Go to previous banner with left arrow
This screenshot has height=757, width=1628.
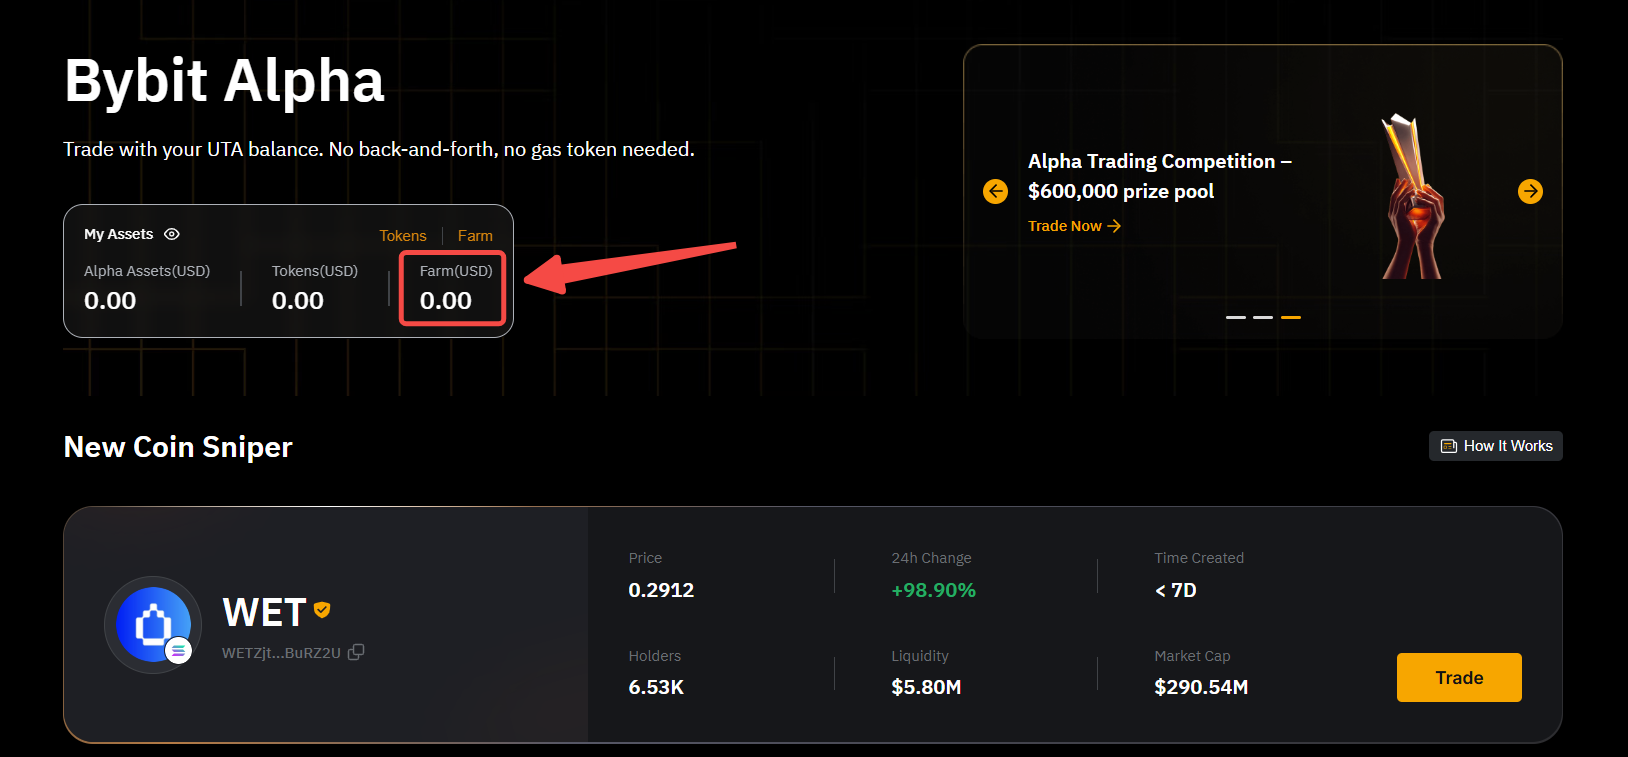[995, 191]
